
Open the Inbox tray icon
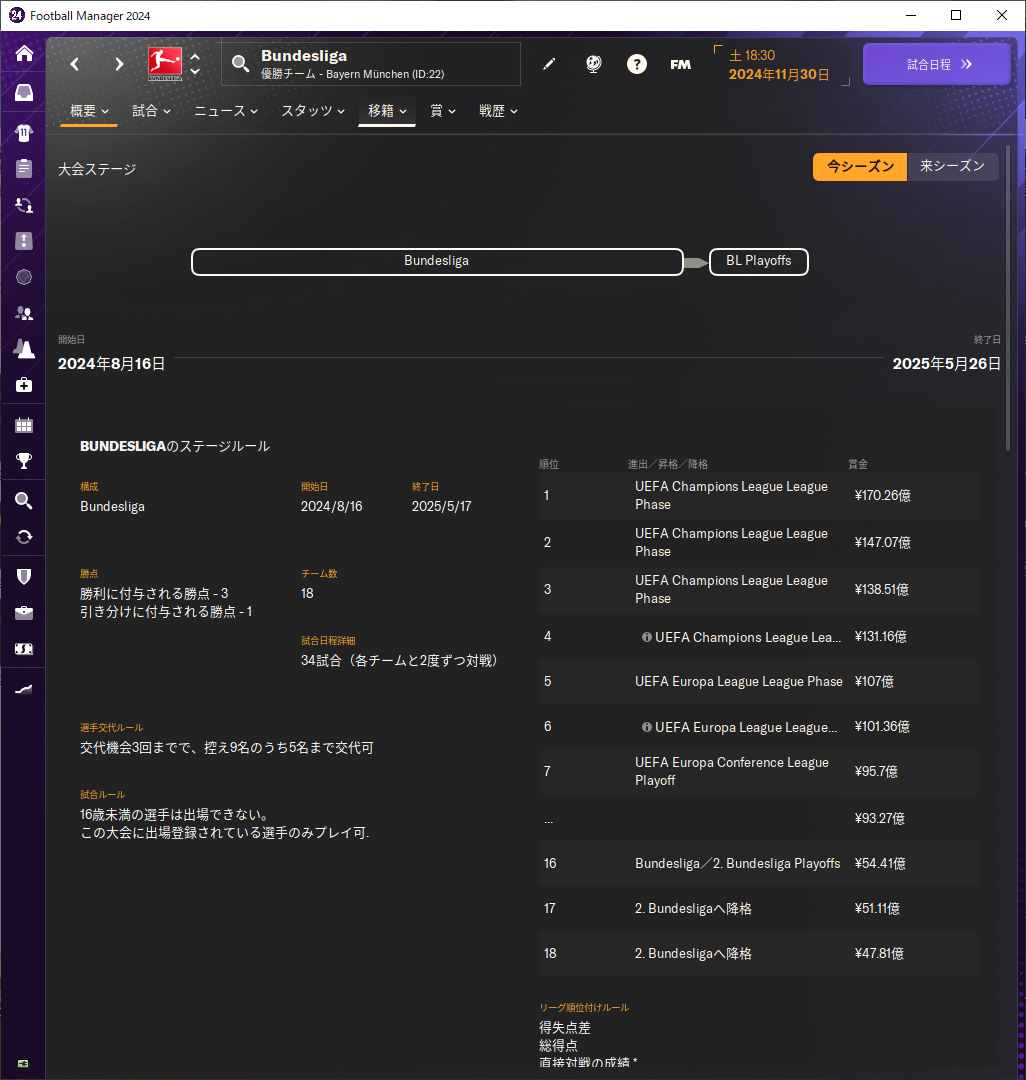[x=24, y=92]
